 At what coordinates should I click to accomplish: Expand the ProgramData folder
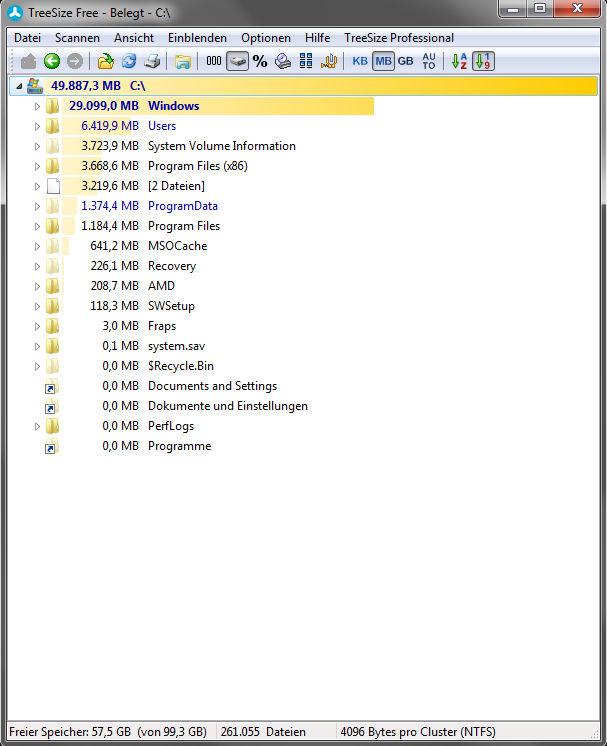pos(37,206)
